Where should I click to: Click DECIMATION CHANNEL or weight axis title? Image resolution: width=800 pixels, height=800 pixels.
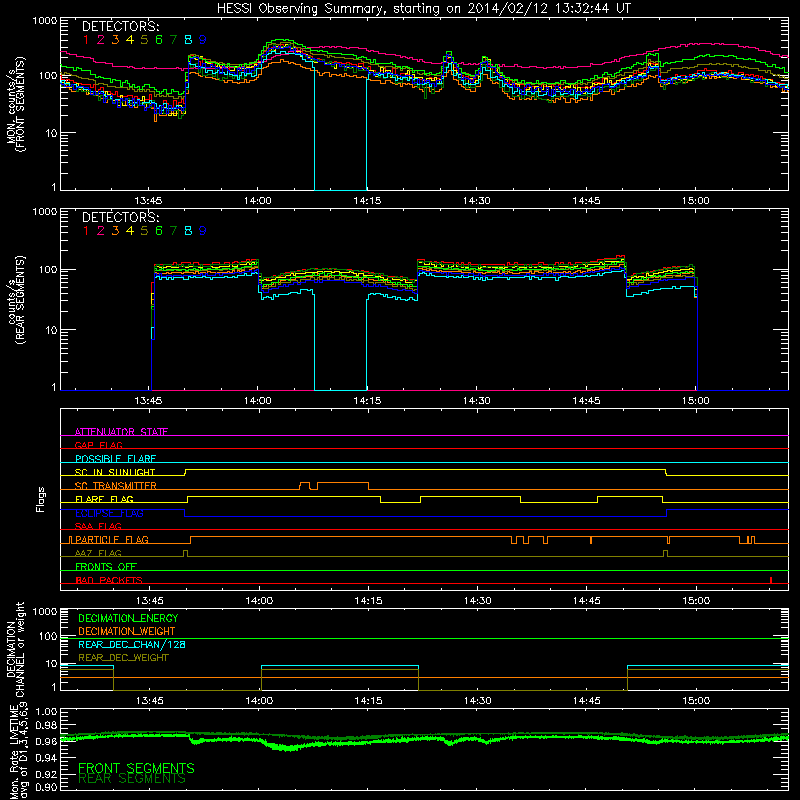[x=15, y=649]
